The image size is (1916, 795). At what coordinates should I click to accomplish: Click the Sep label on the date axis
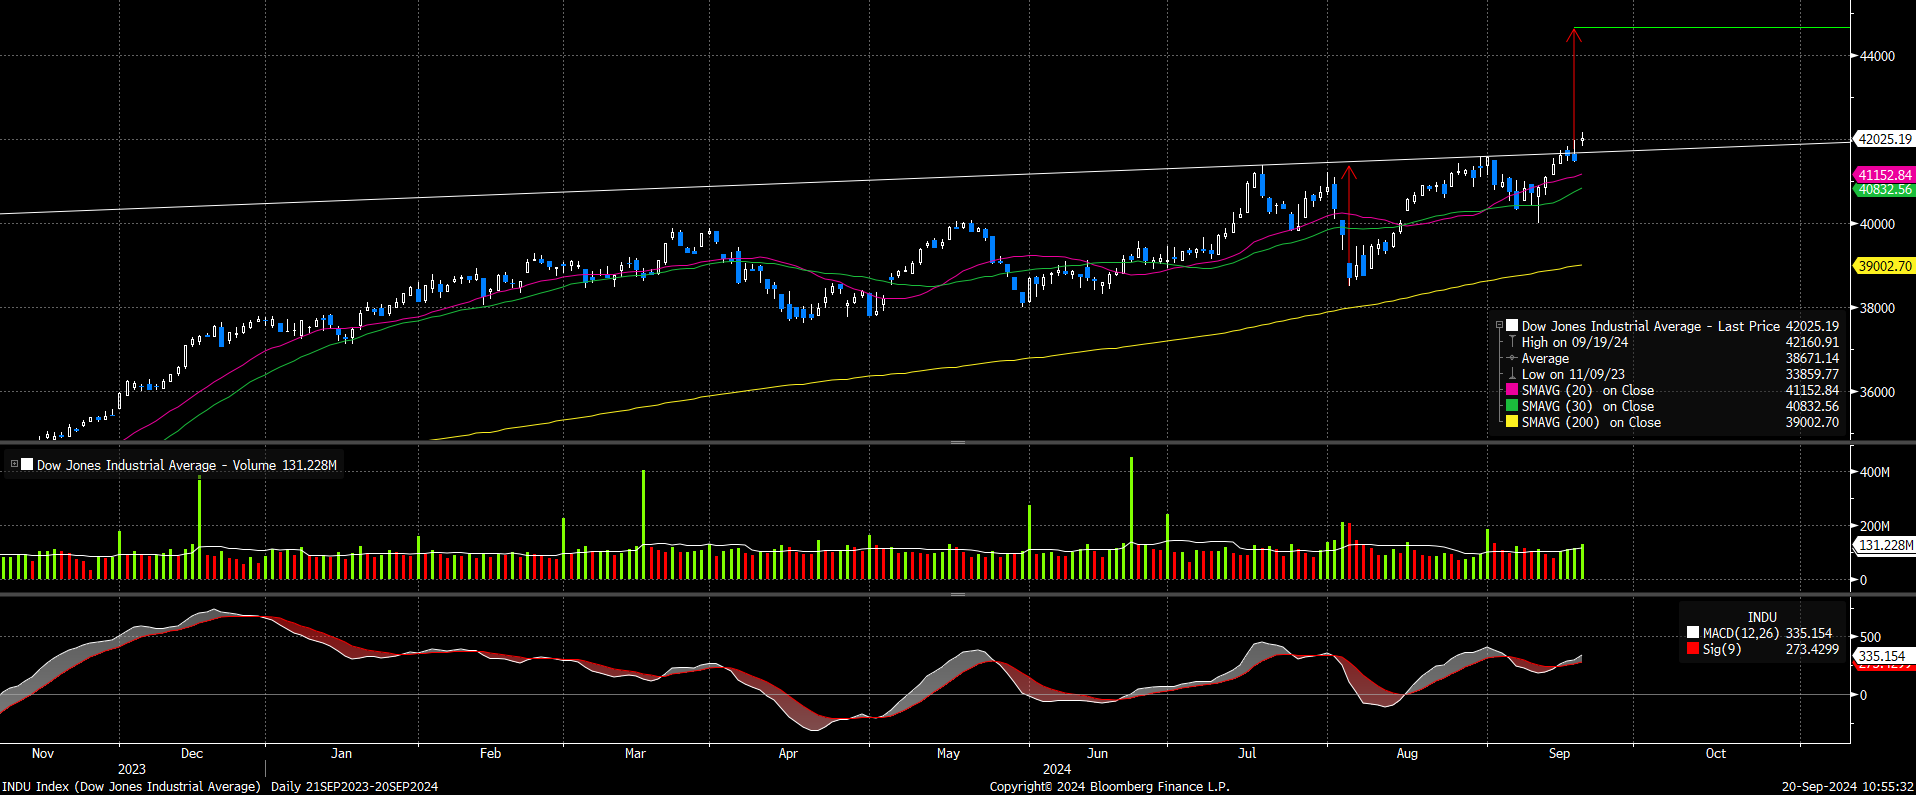coord(1559,753)
